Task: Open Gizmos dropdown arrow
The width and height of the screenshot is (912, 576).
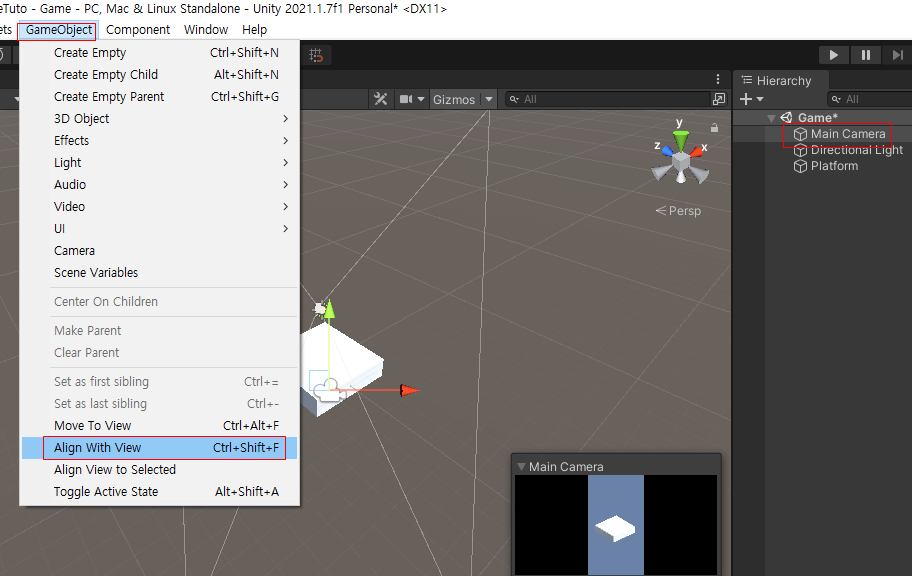Action: click(x=489, y=99)
